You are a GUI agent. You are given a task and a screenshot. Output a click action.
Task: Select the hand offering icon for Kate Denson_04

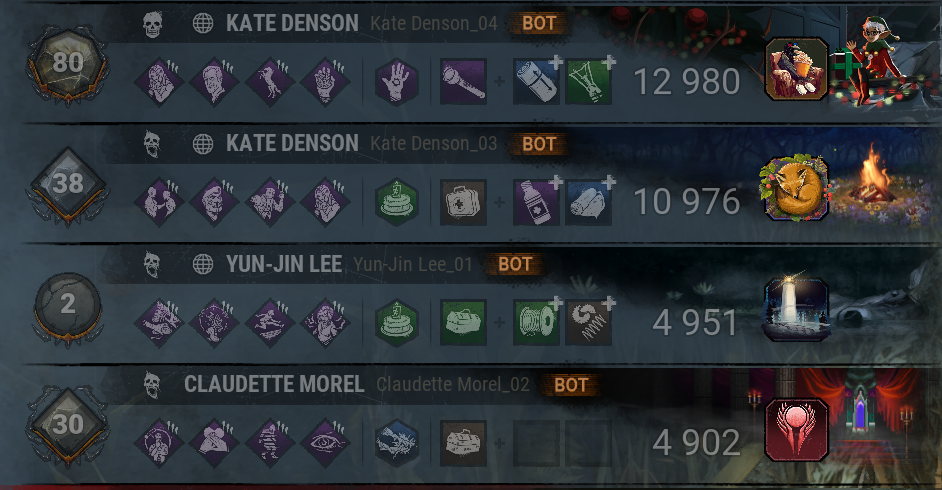[x=397, y=81]
